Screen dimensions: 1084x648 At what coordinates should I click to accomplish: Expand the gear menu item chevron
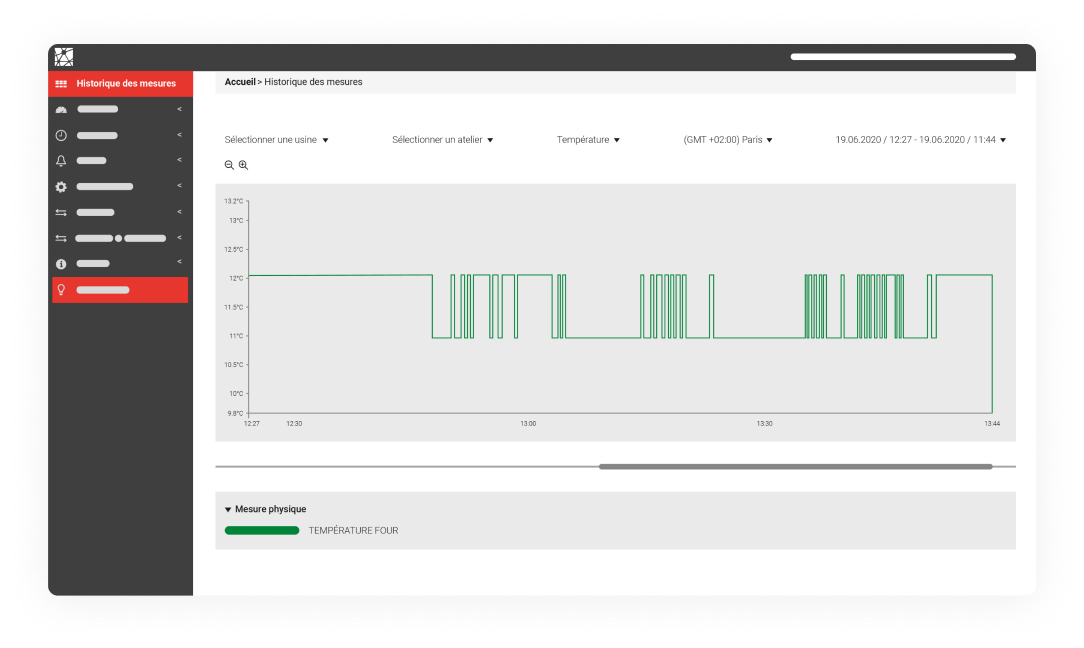pos(179,185)
